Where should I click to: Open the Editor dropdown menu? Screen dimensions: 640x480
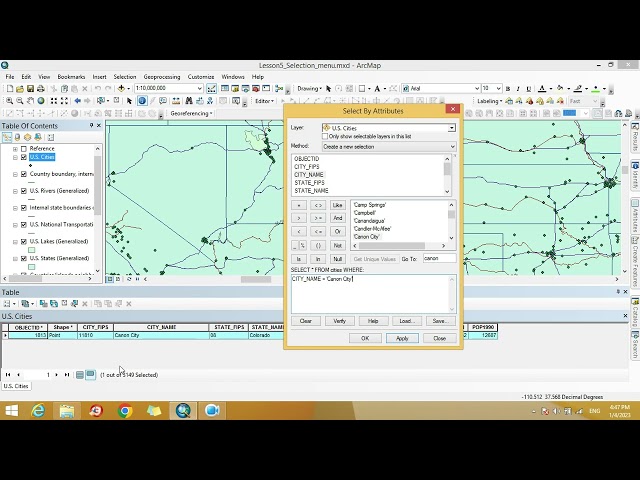coord(264,101)
